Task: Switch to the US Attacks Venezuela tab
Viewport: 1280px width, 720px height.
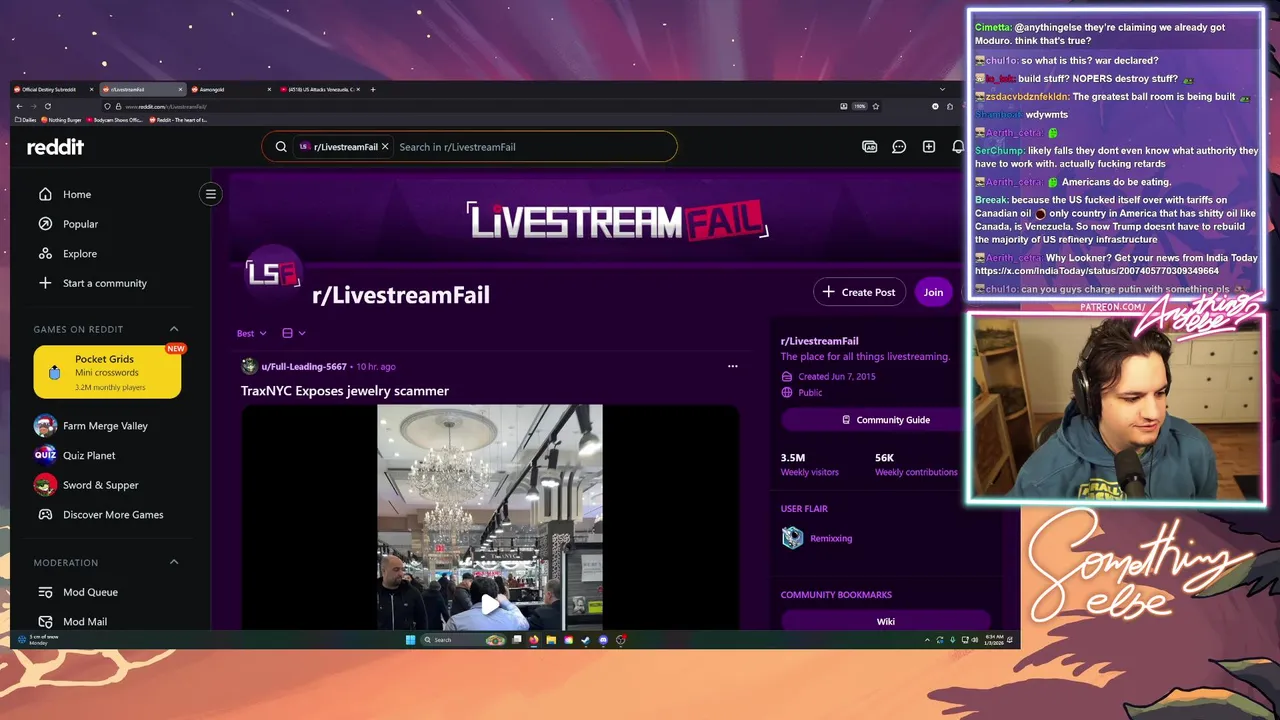Action: click(322, 89)
